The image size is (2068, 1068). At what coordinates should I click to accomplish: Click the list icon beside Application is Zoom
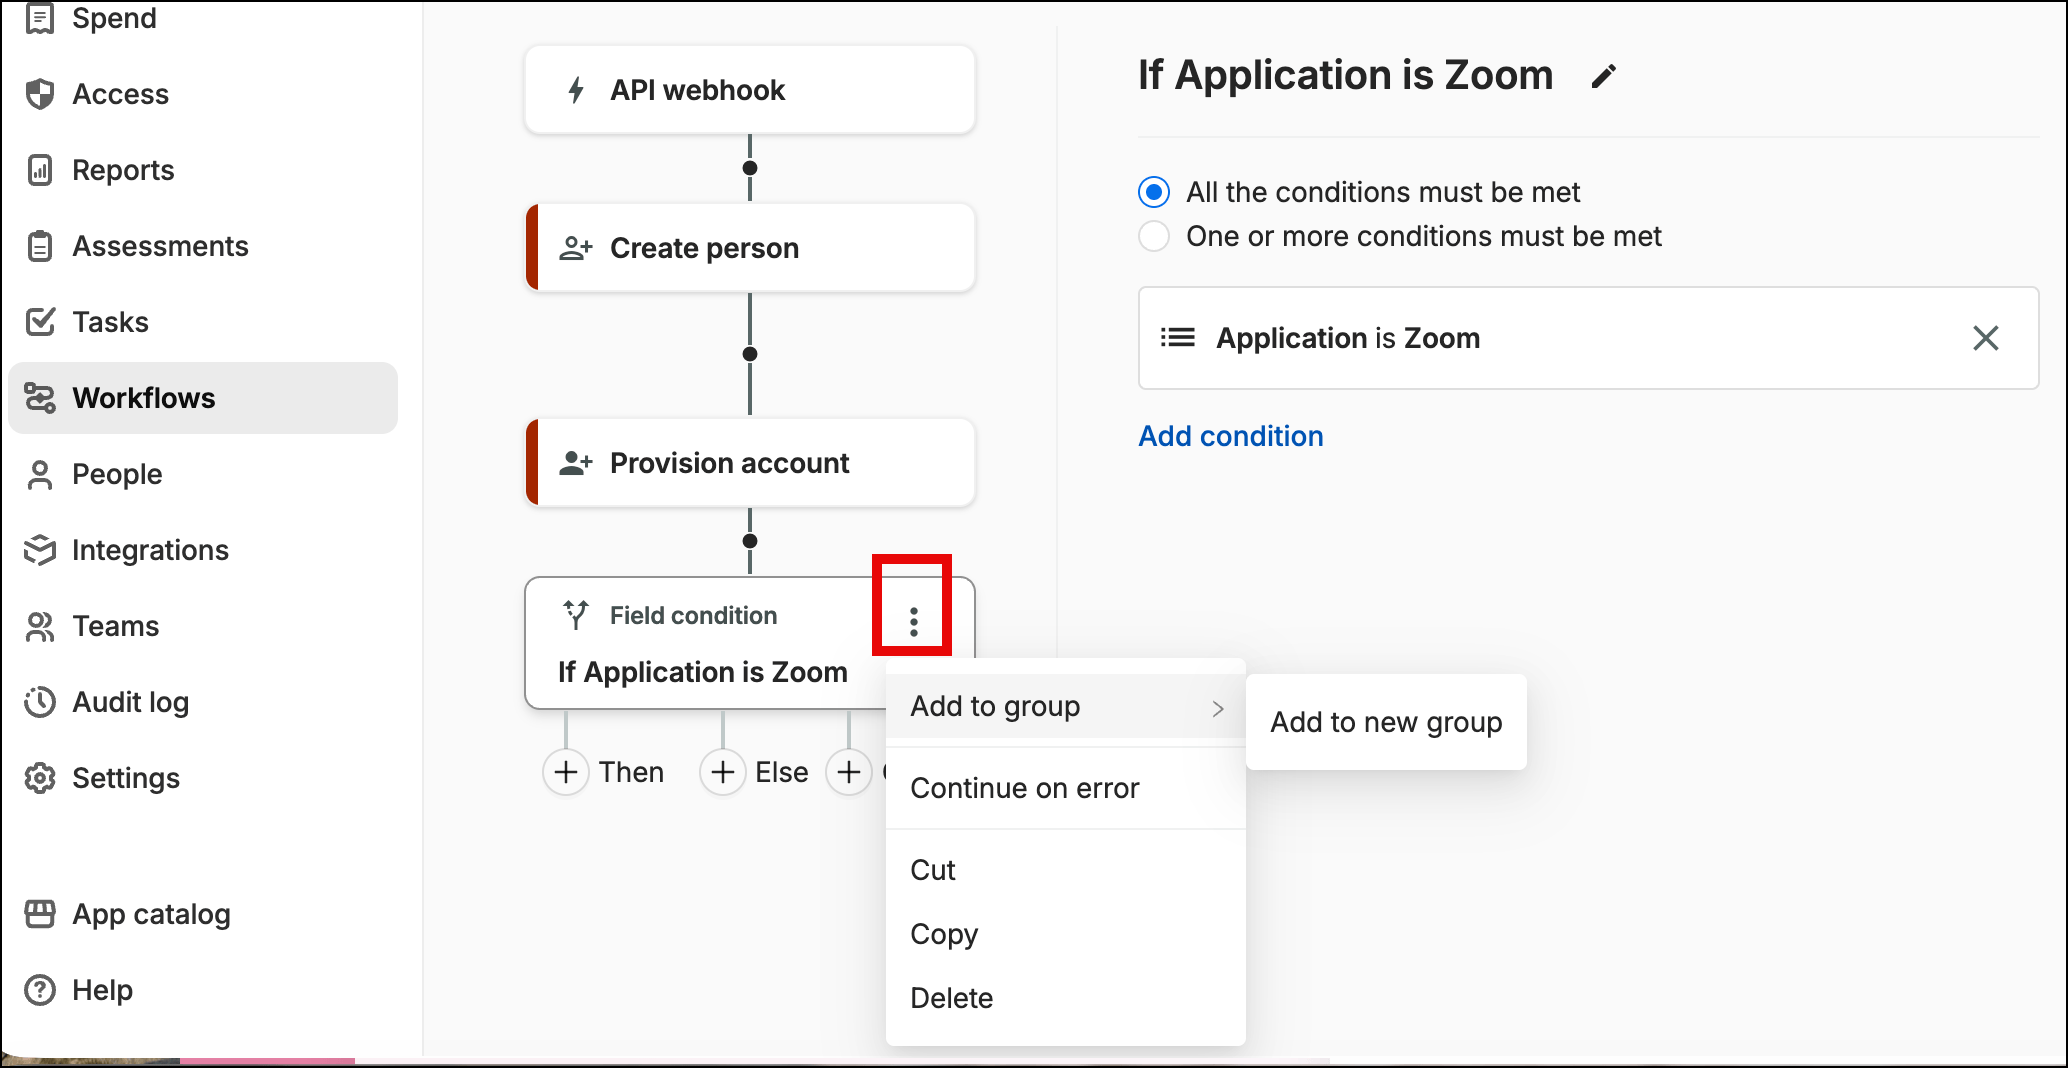point(1178,338)
